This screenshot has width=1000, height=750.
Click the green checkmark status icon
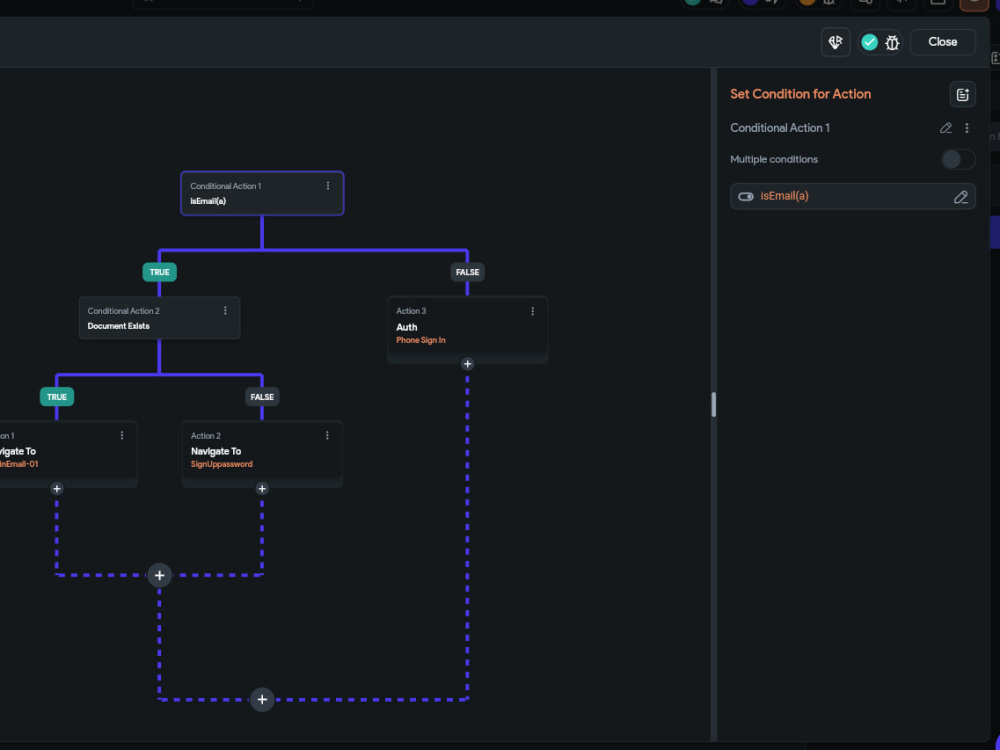(x=869, y=42)
